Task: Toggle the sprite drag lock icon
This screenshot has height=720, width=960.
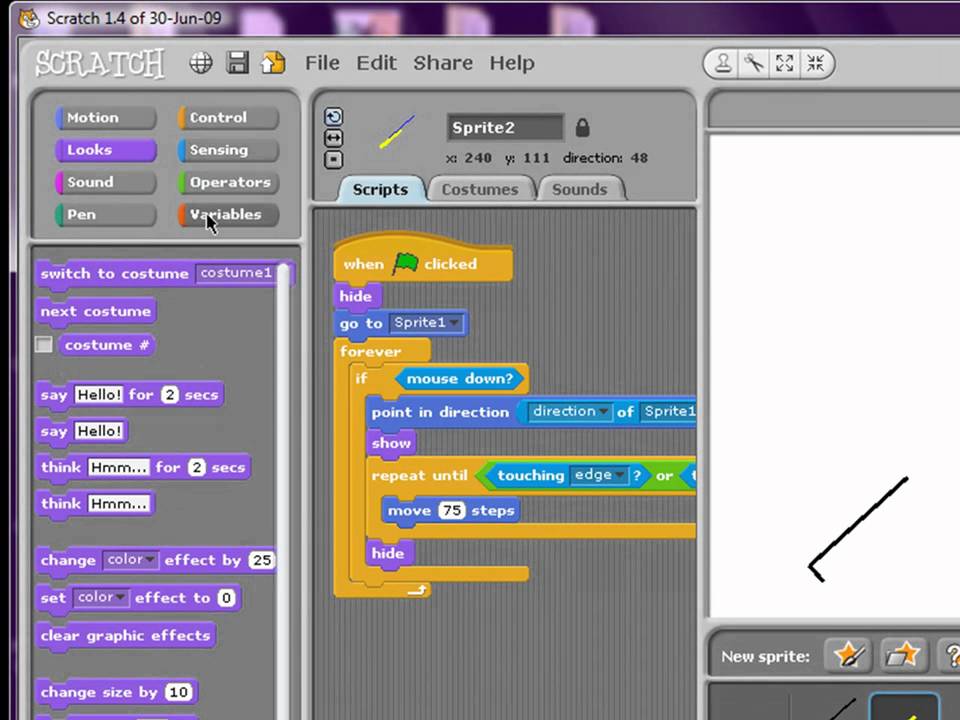Action: point(582,127)
